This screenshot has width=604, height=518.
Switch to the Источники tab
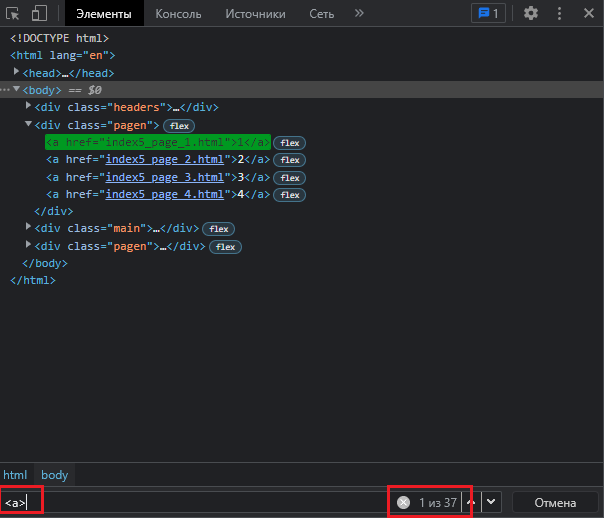(254, 14)
